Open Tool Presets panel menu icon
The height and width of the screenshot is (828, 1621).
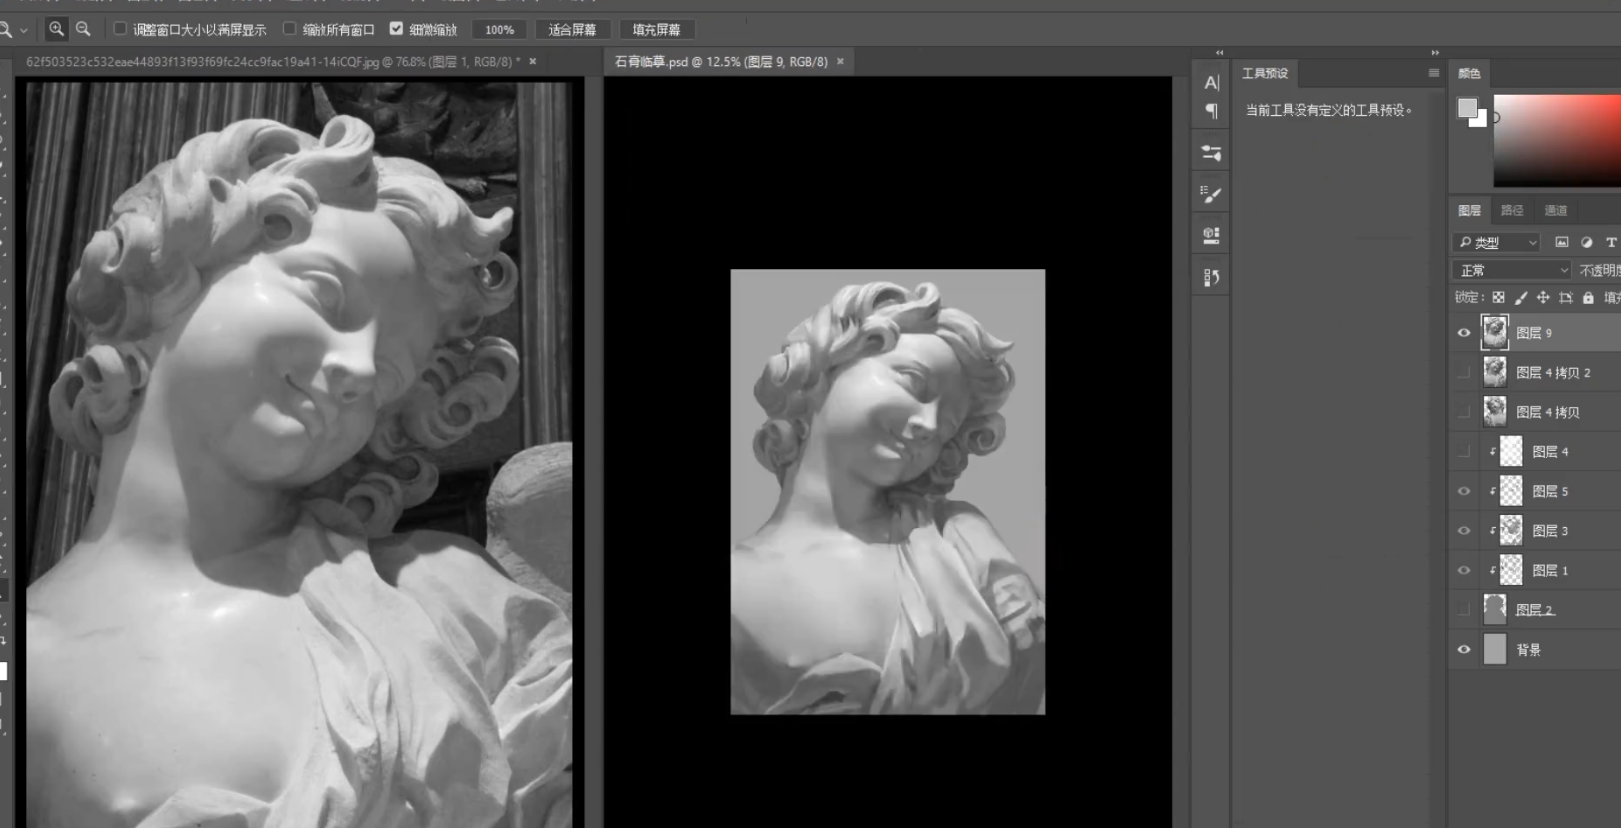[1433, 73]
